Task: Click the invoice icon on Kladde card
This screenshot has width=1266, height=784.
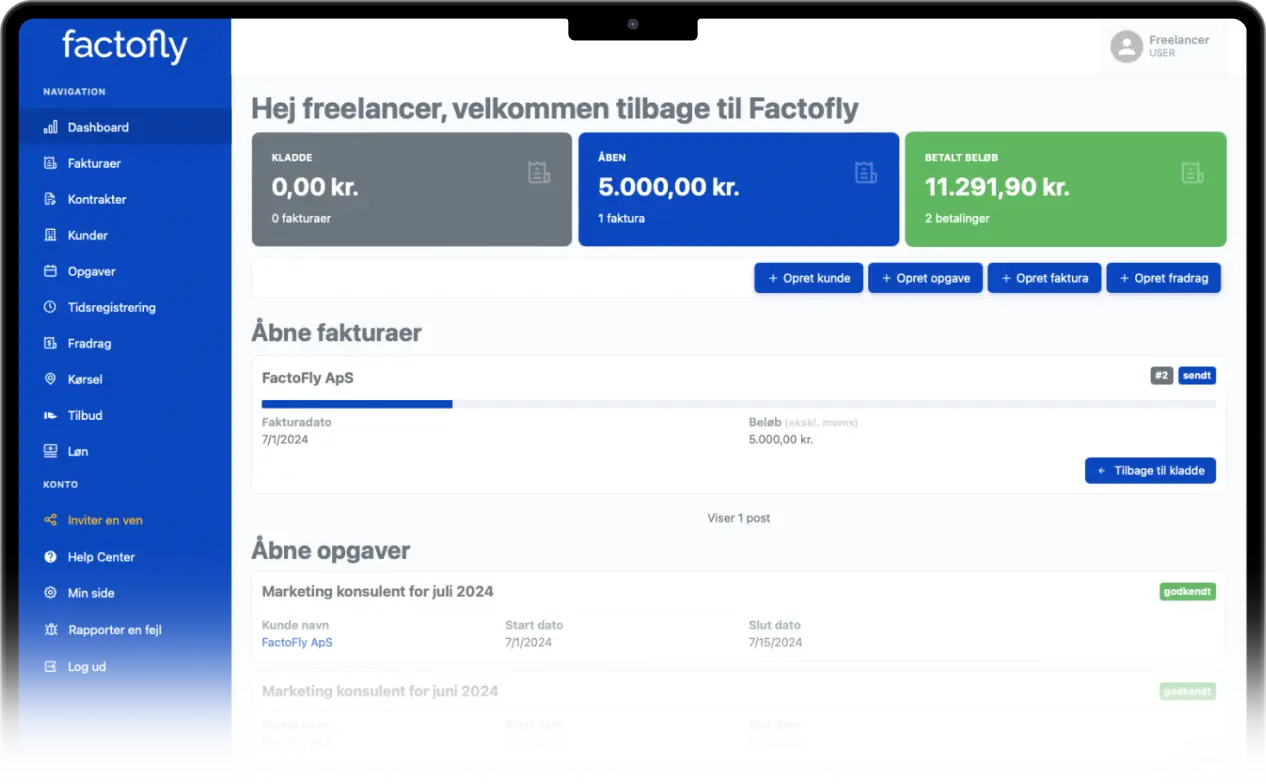Action: tap(539, 173)
